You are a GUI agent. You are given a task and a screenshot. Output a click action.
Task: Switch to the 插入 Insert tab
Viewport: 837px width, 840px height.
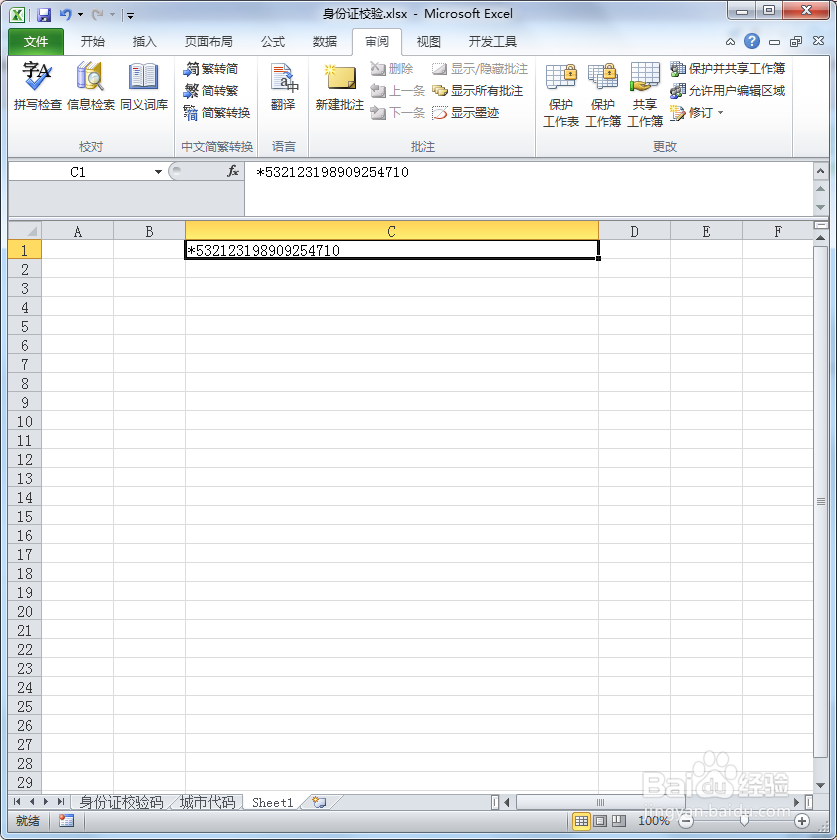[145, 42]
